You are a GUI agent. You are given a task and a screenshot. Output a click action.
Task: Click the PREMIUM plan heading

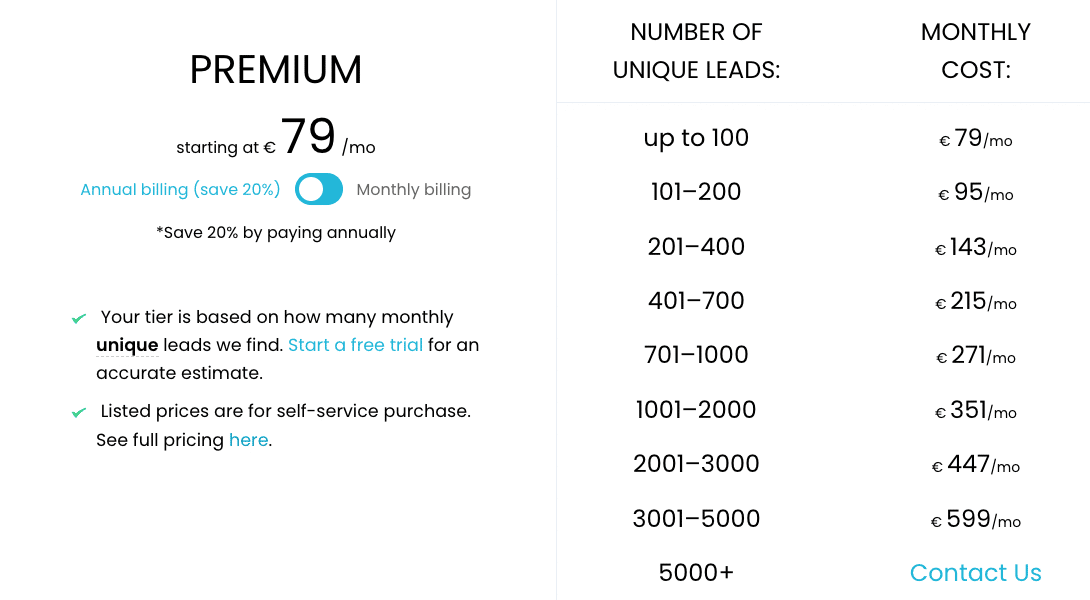click(276, 70)
